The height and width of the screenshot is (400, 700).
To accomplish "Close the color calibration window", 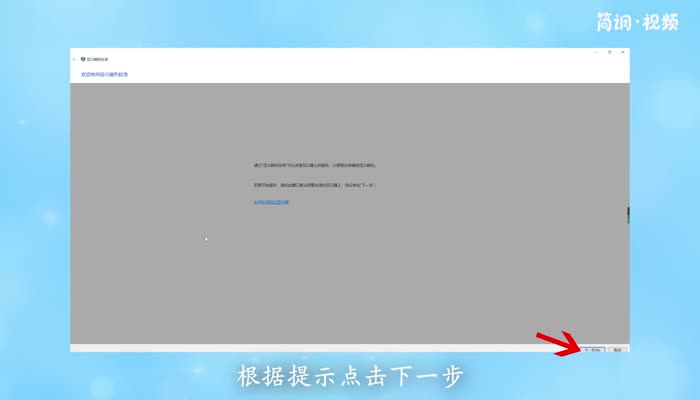I will (623, 52).
